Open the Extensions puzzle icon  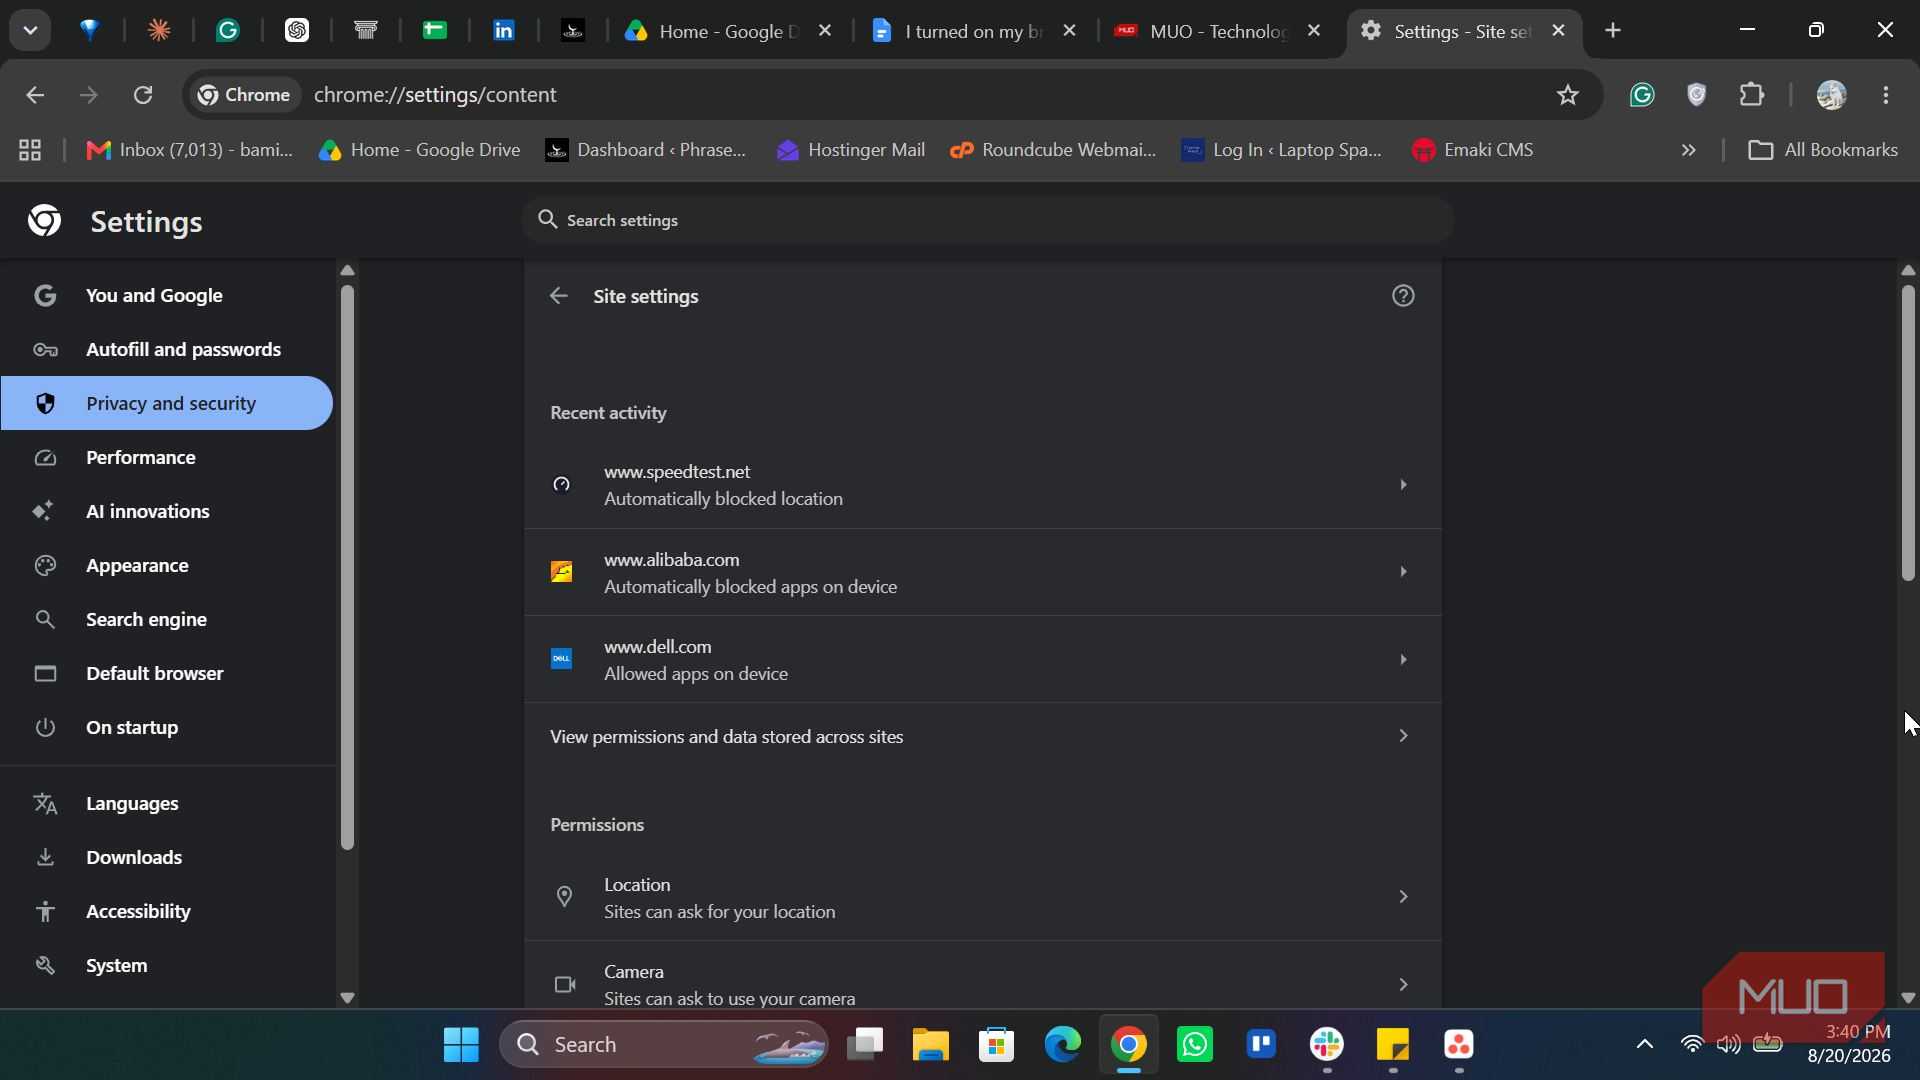tap(1752, 95)
